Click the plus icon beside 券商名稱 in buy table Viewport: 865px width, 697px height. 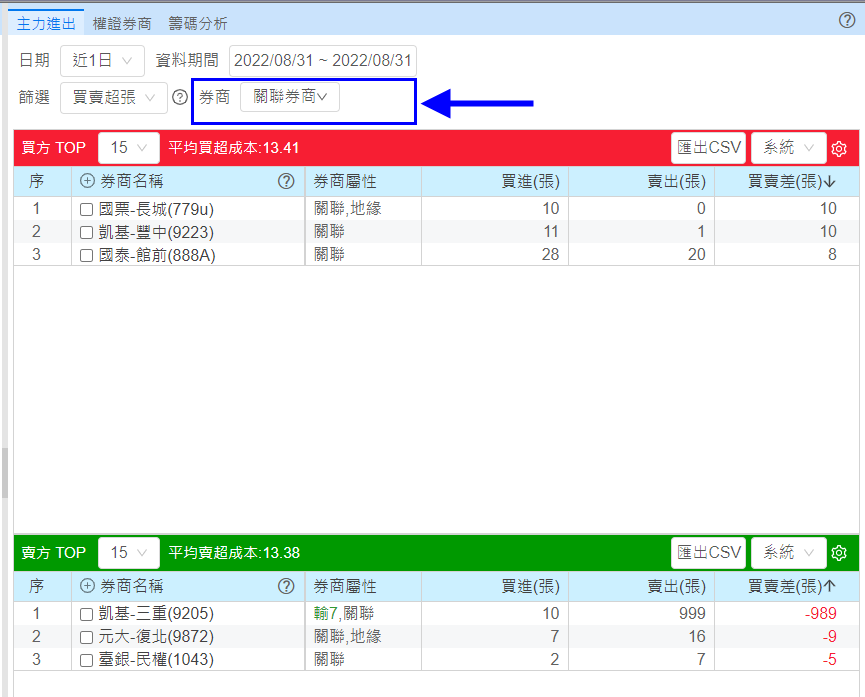click(x=87, y=181)
